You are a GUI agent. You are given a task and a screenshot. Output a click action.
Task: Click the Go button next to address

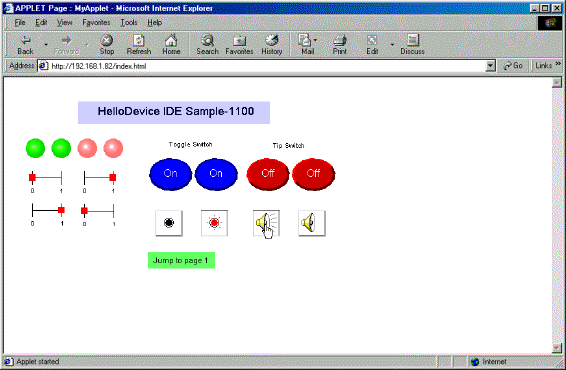(x=513, y=66)
